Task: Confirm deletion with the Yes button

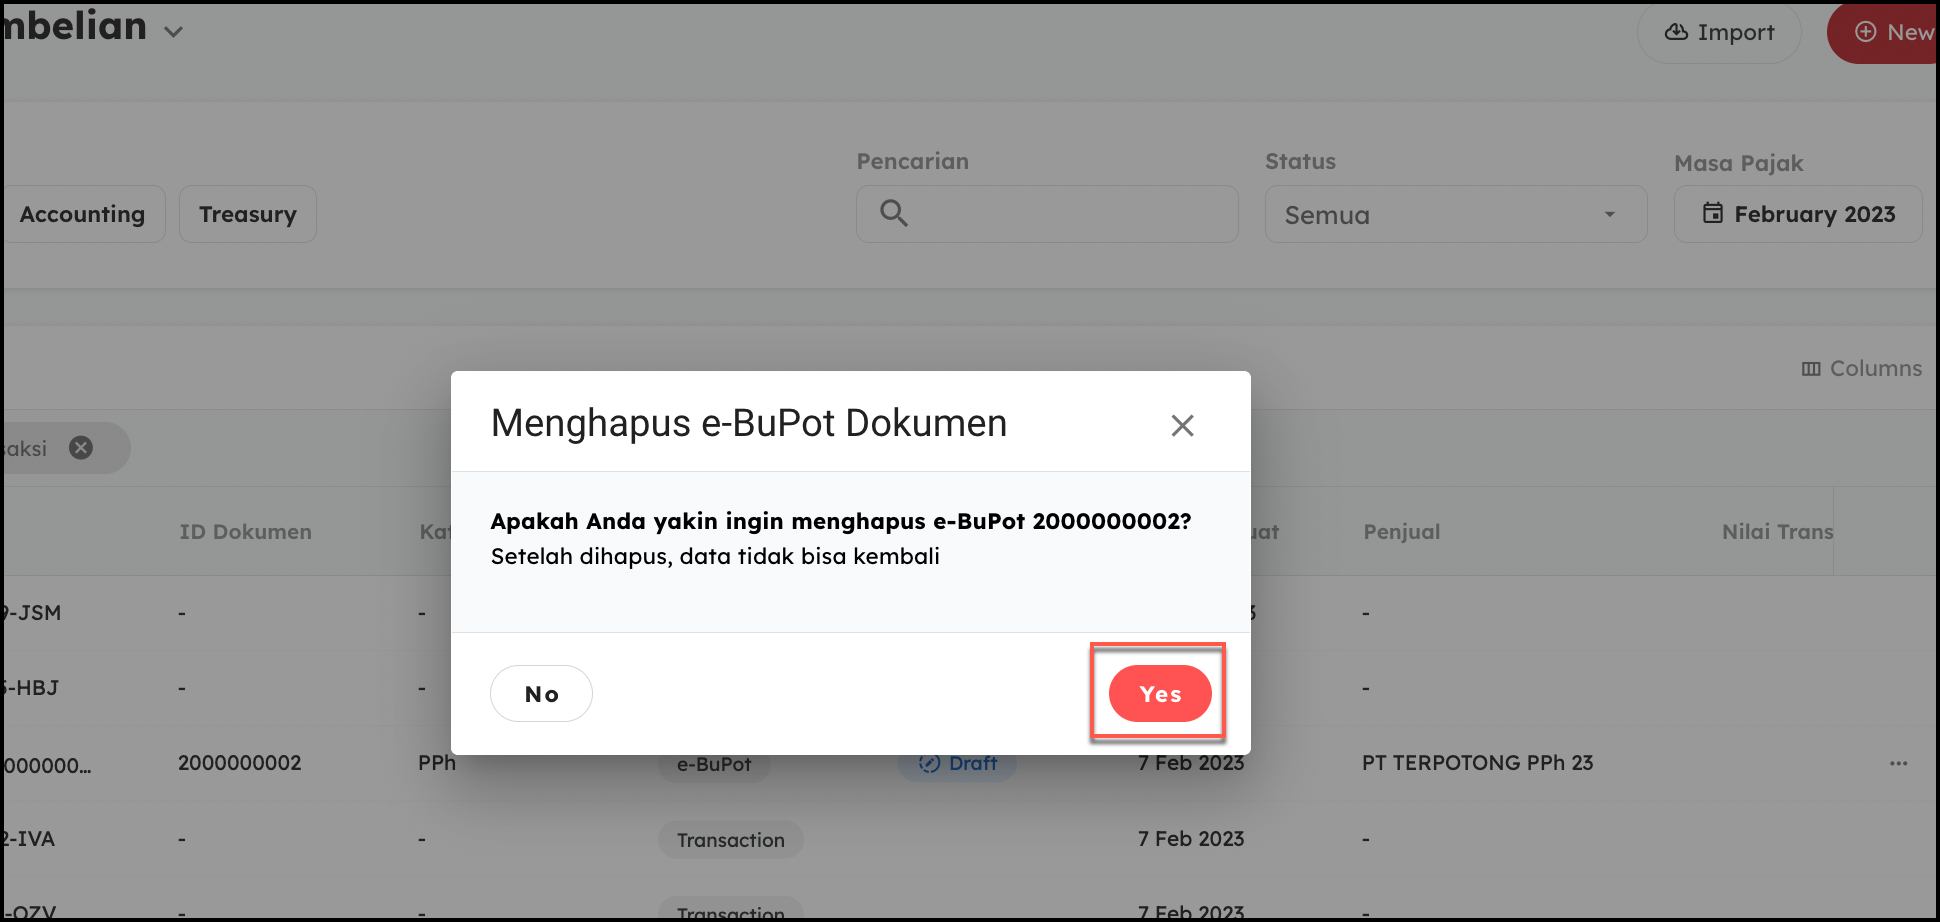Action: coord(1159,694)
